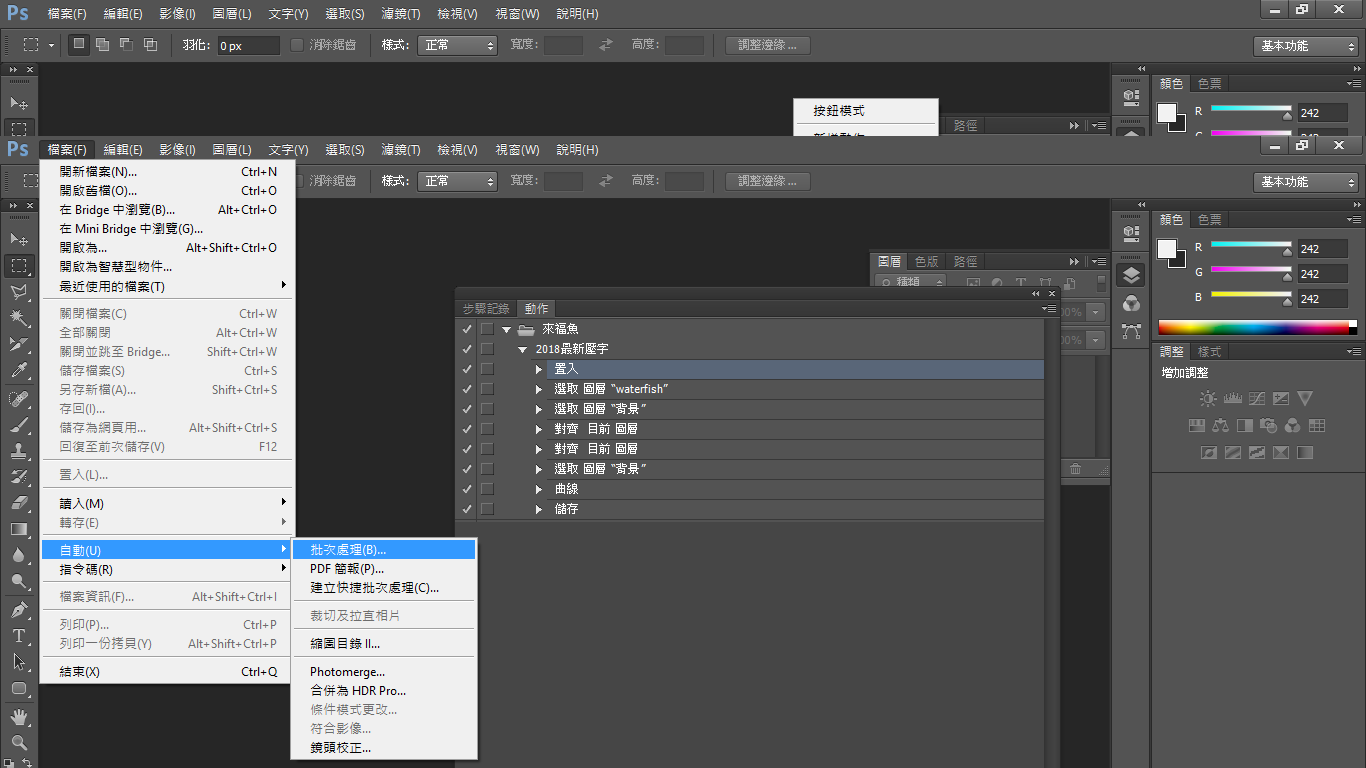Expand the 置入 action step
The height and width of the screenshot is (768, 1366).
coord(539,369)
